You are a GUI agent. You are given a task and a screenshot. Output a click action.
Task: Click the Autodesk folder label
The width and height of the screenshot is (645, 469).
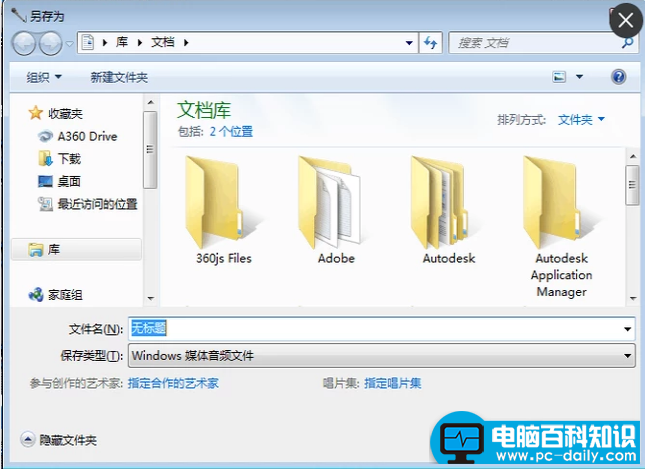click(x=449, y=258)
